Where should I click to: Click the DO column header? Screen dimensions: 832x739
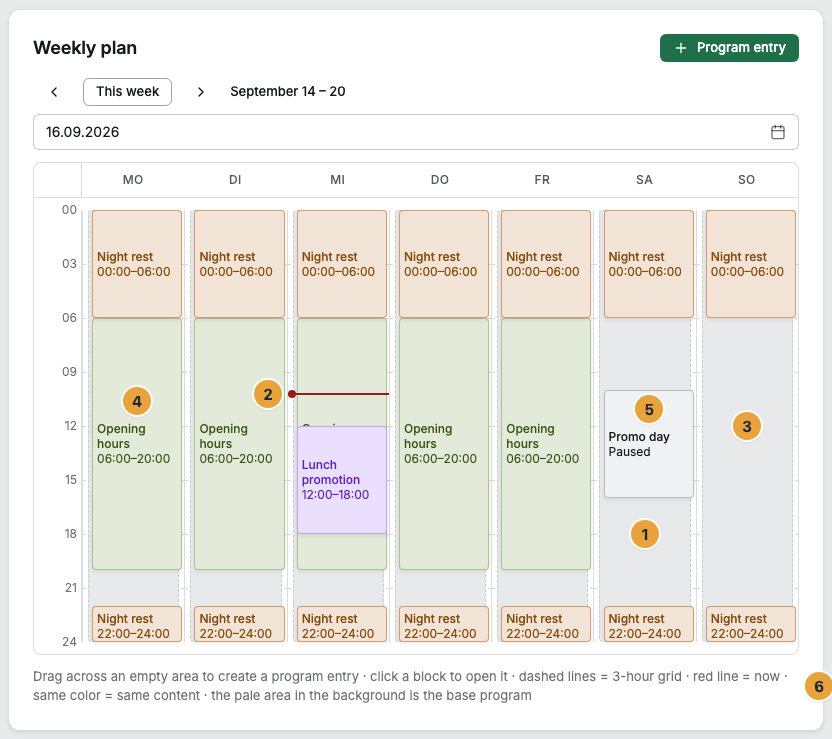(440, 180)
